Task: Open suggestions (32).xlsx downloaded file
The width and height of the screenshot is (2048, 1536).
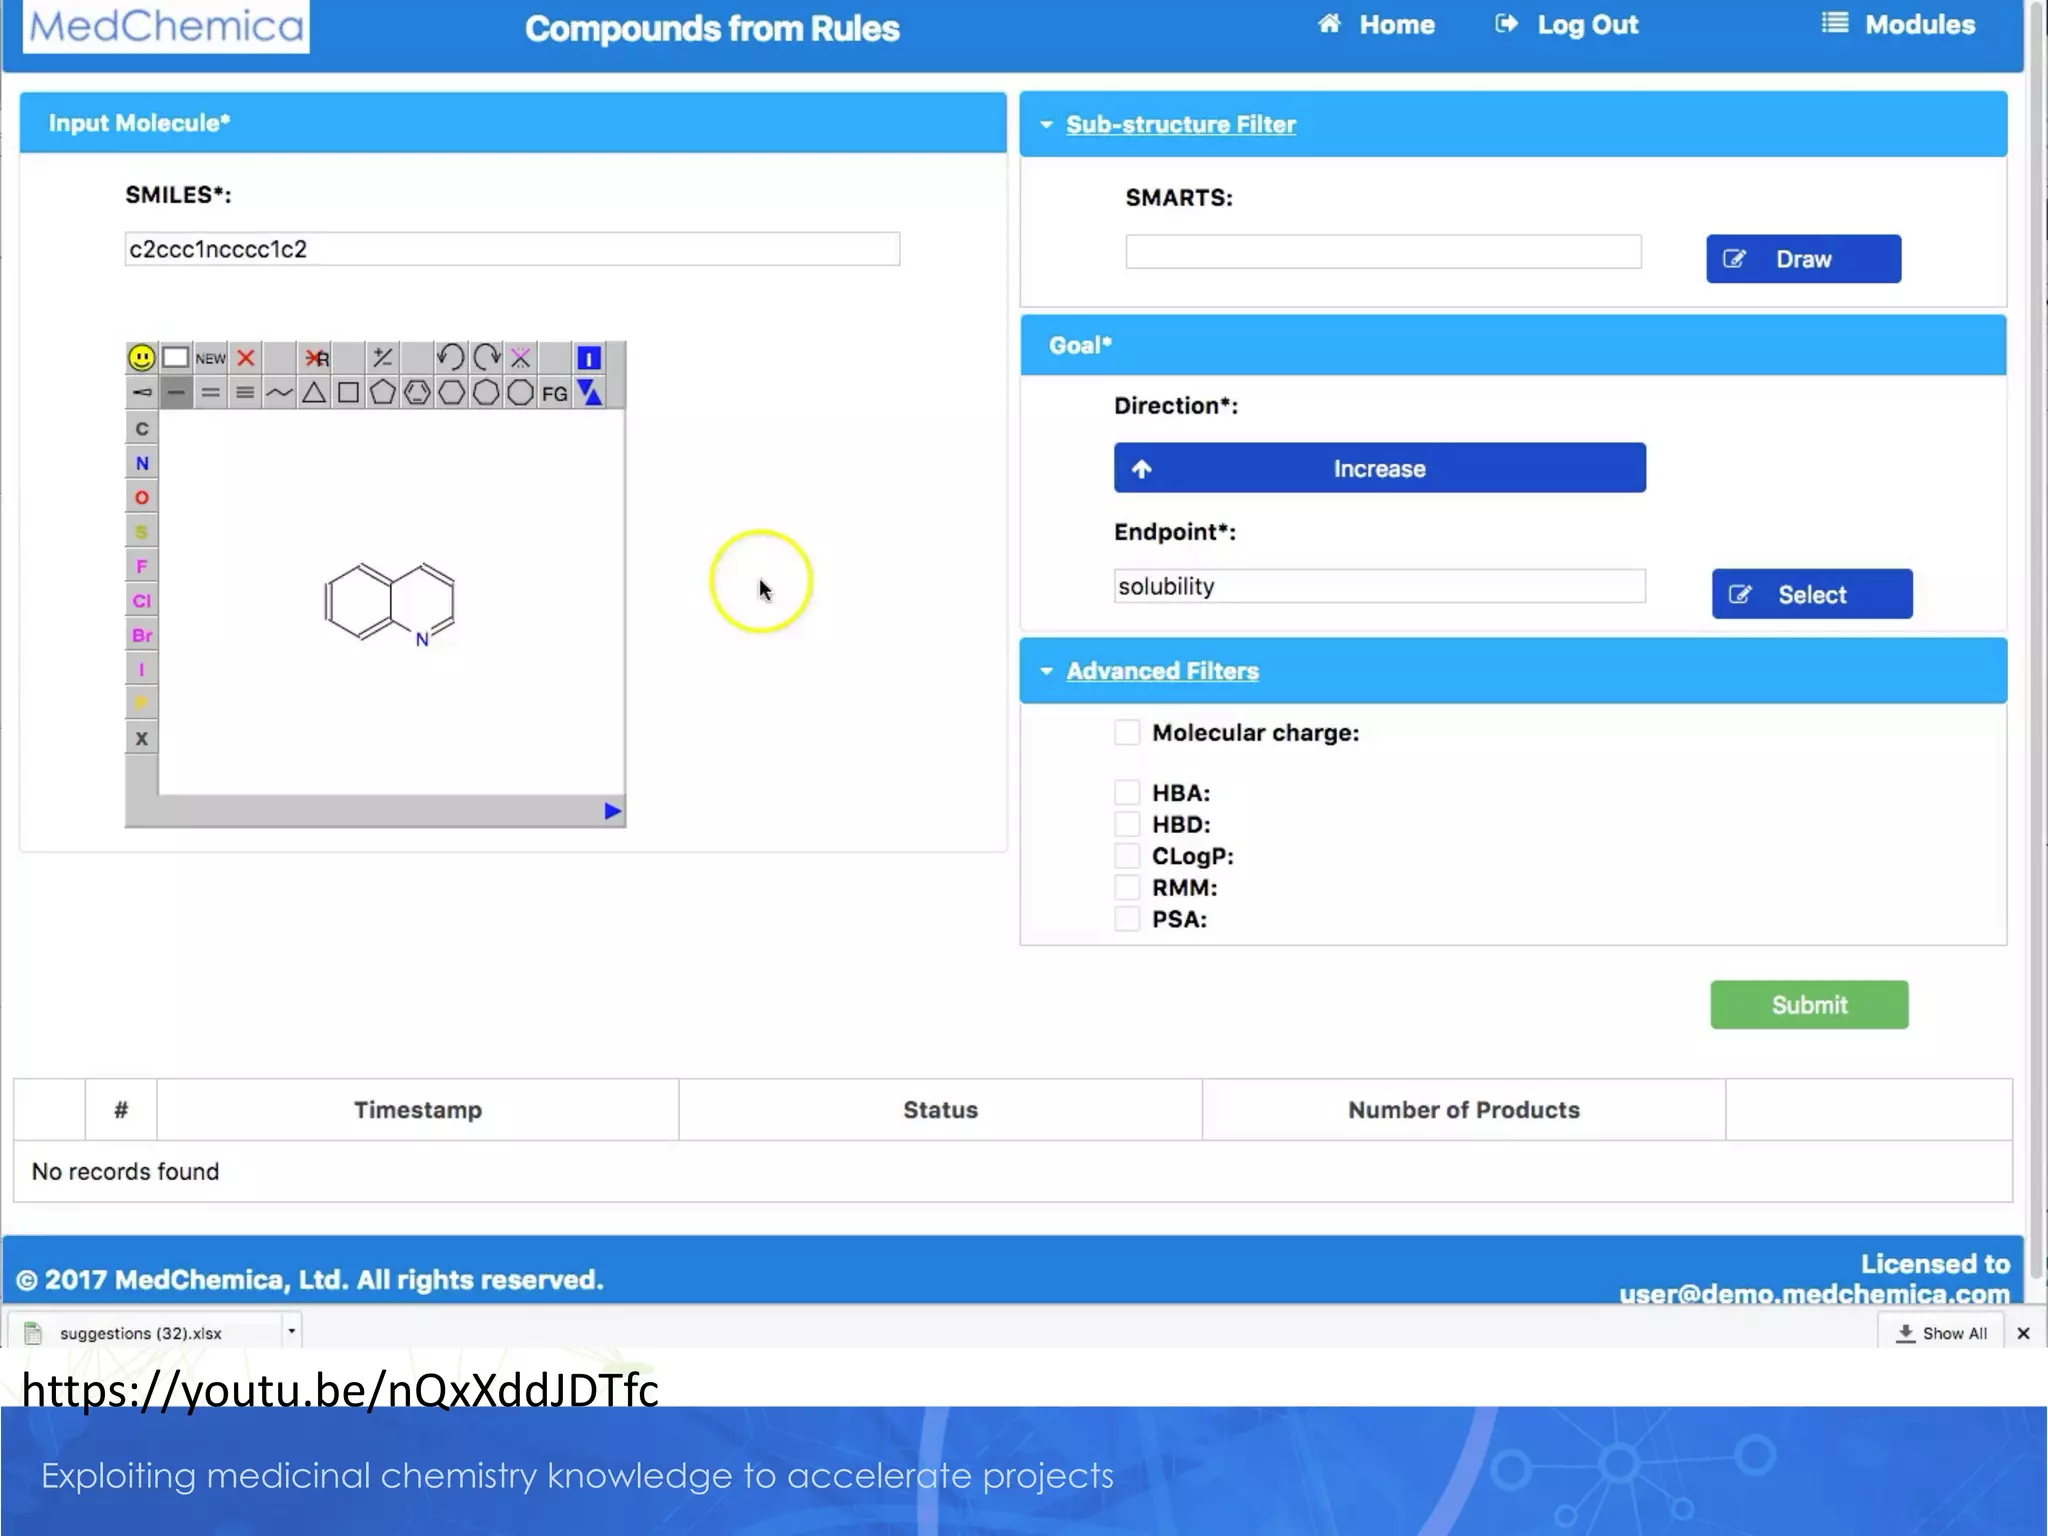Action: pos(140,1333)
